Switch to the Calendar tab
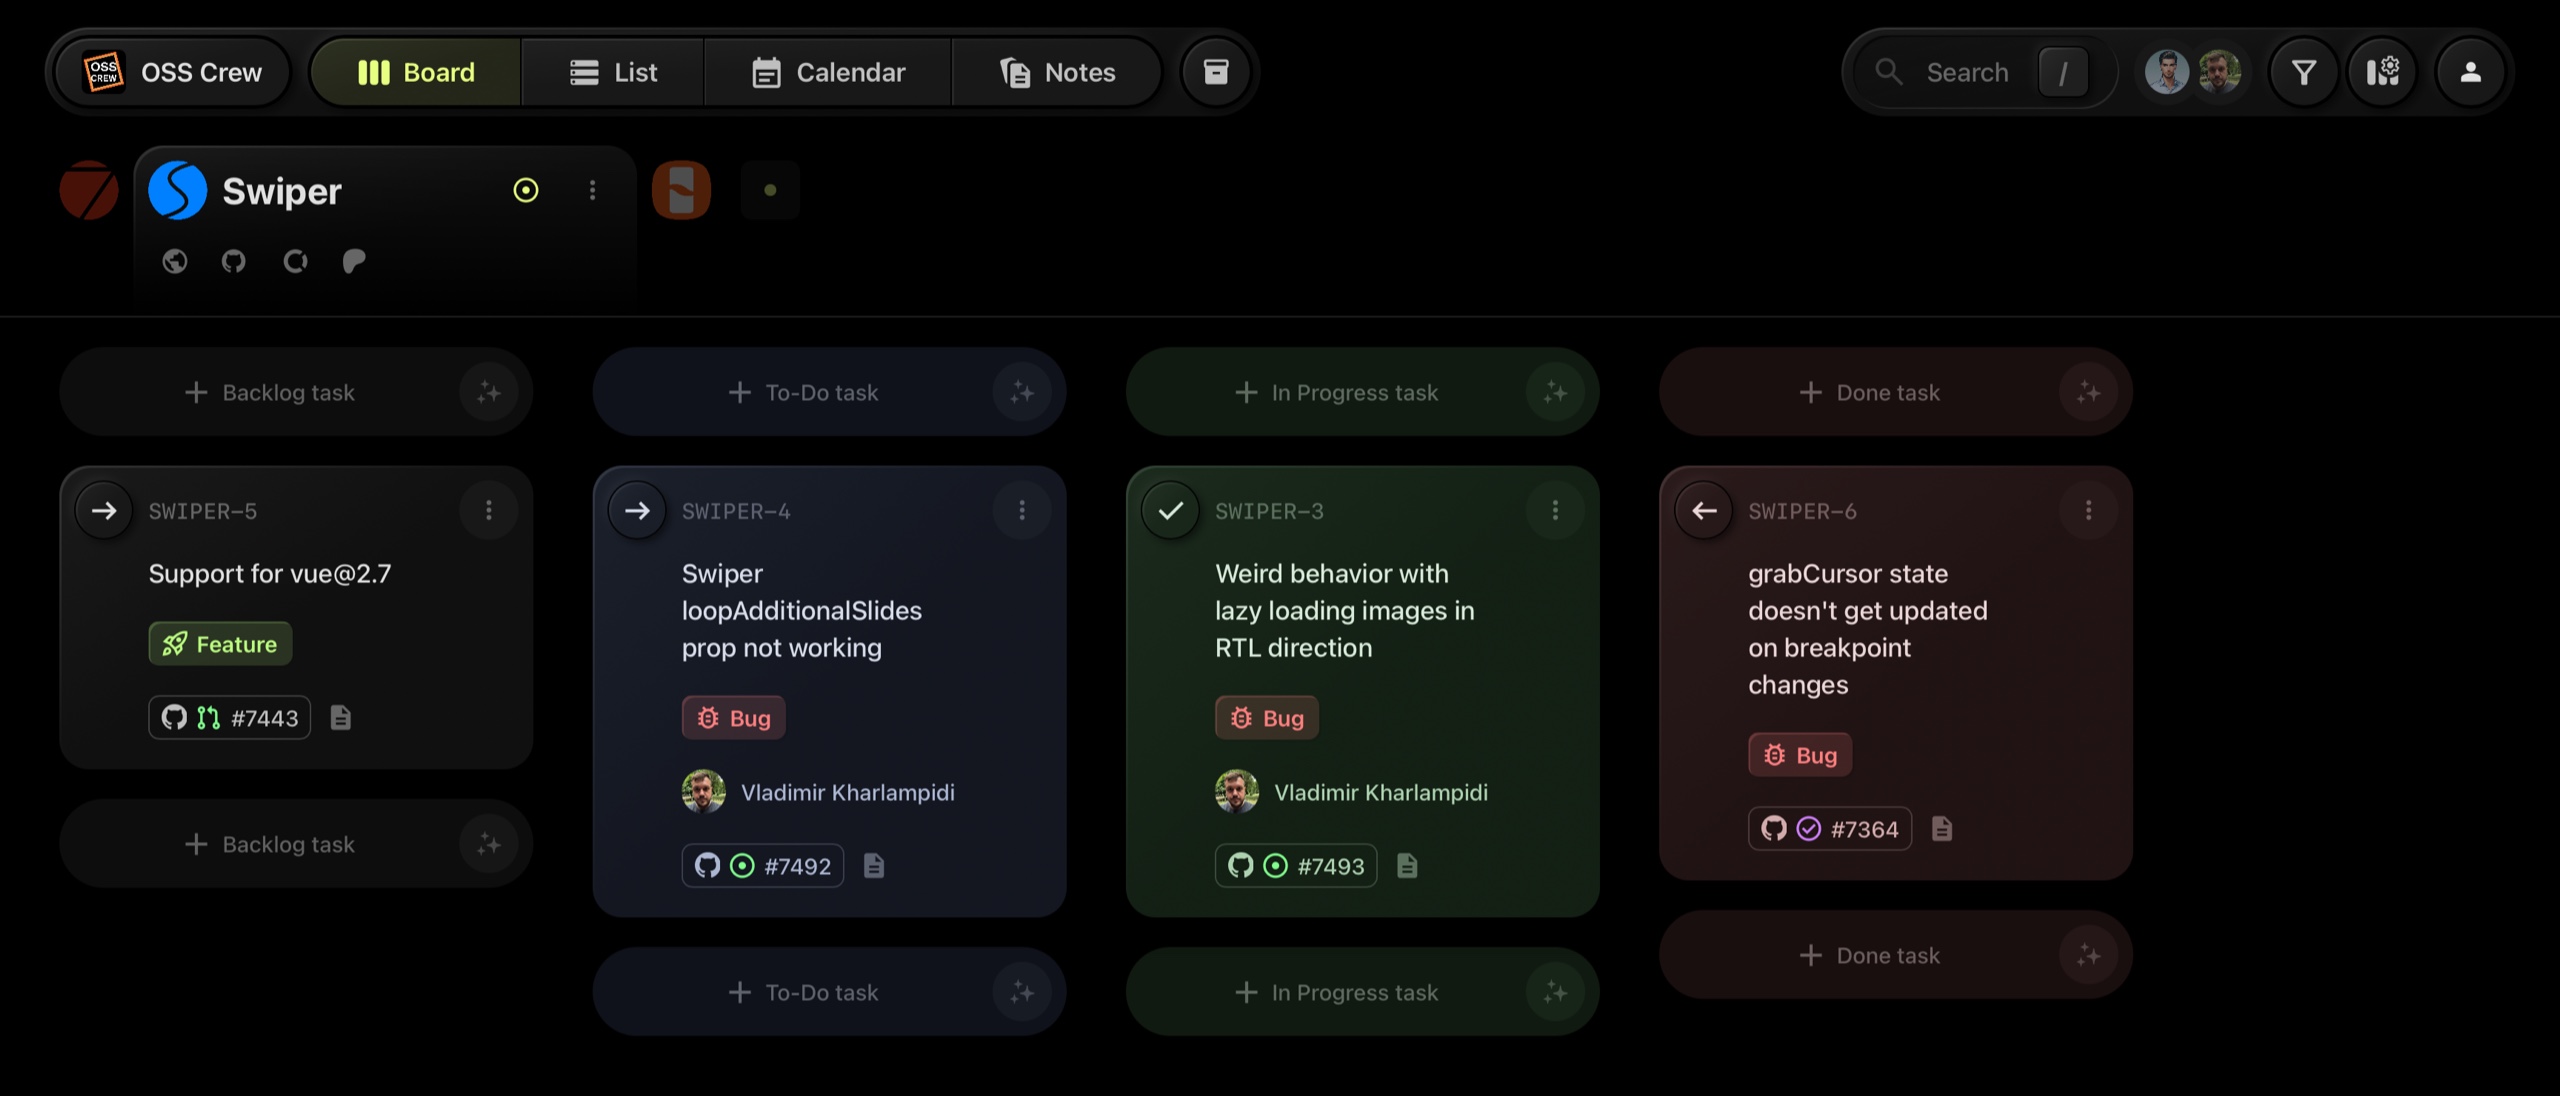The width and height of the screenshot is (2560, 1096). [828, 72]
